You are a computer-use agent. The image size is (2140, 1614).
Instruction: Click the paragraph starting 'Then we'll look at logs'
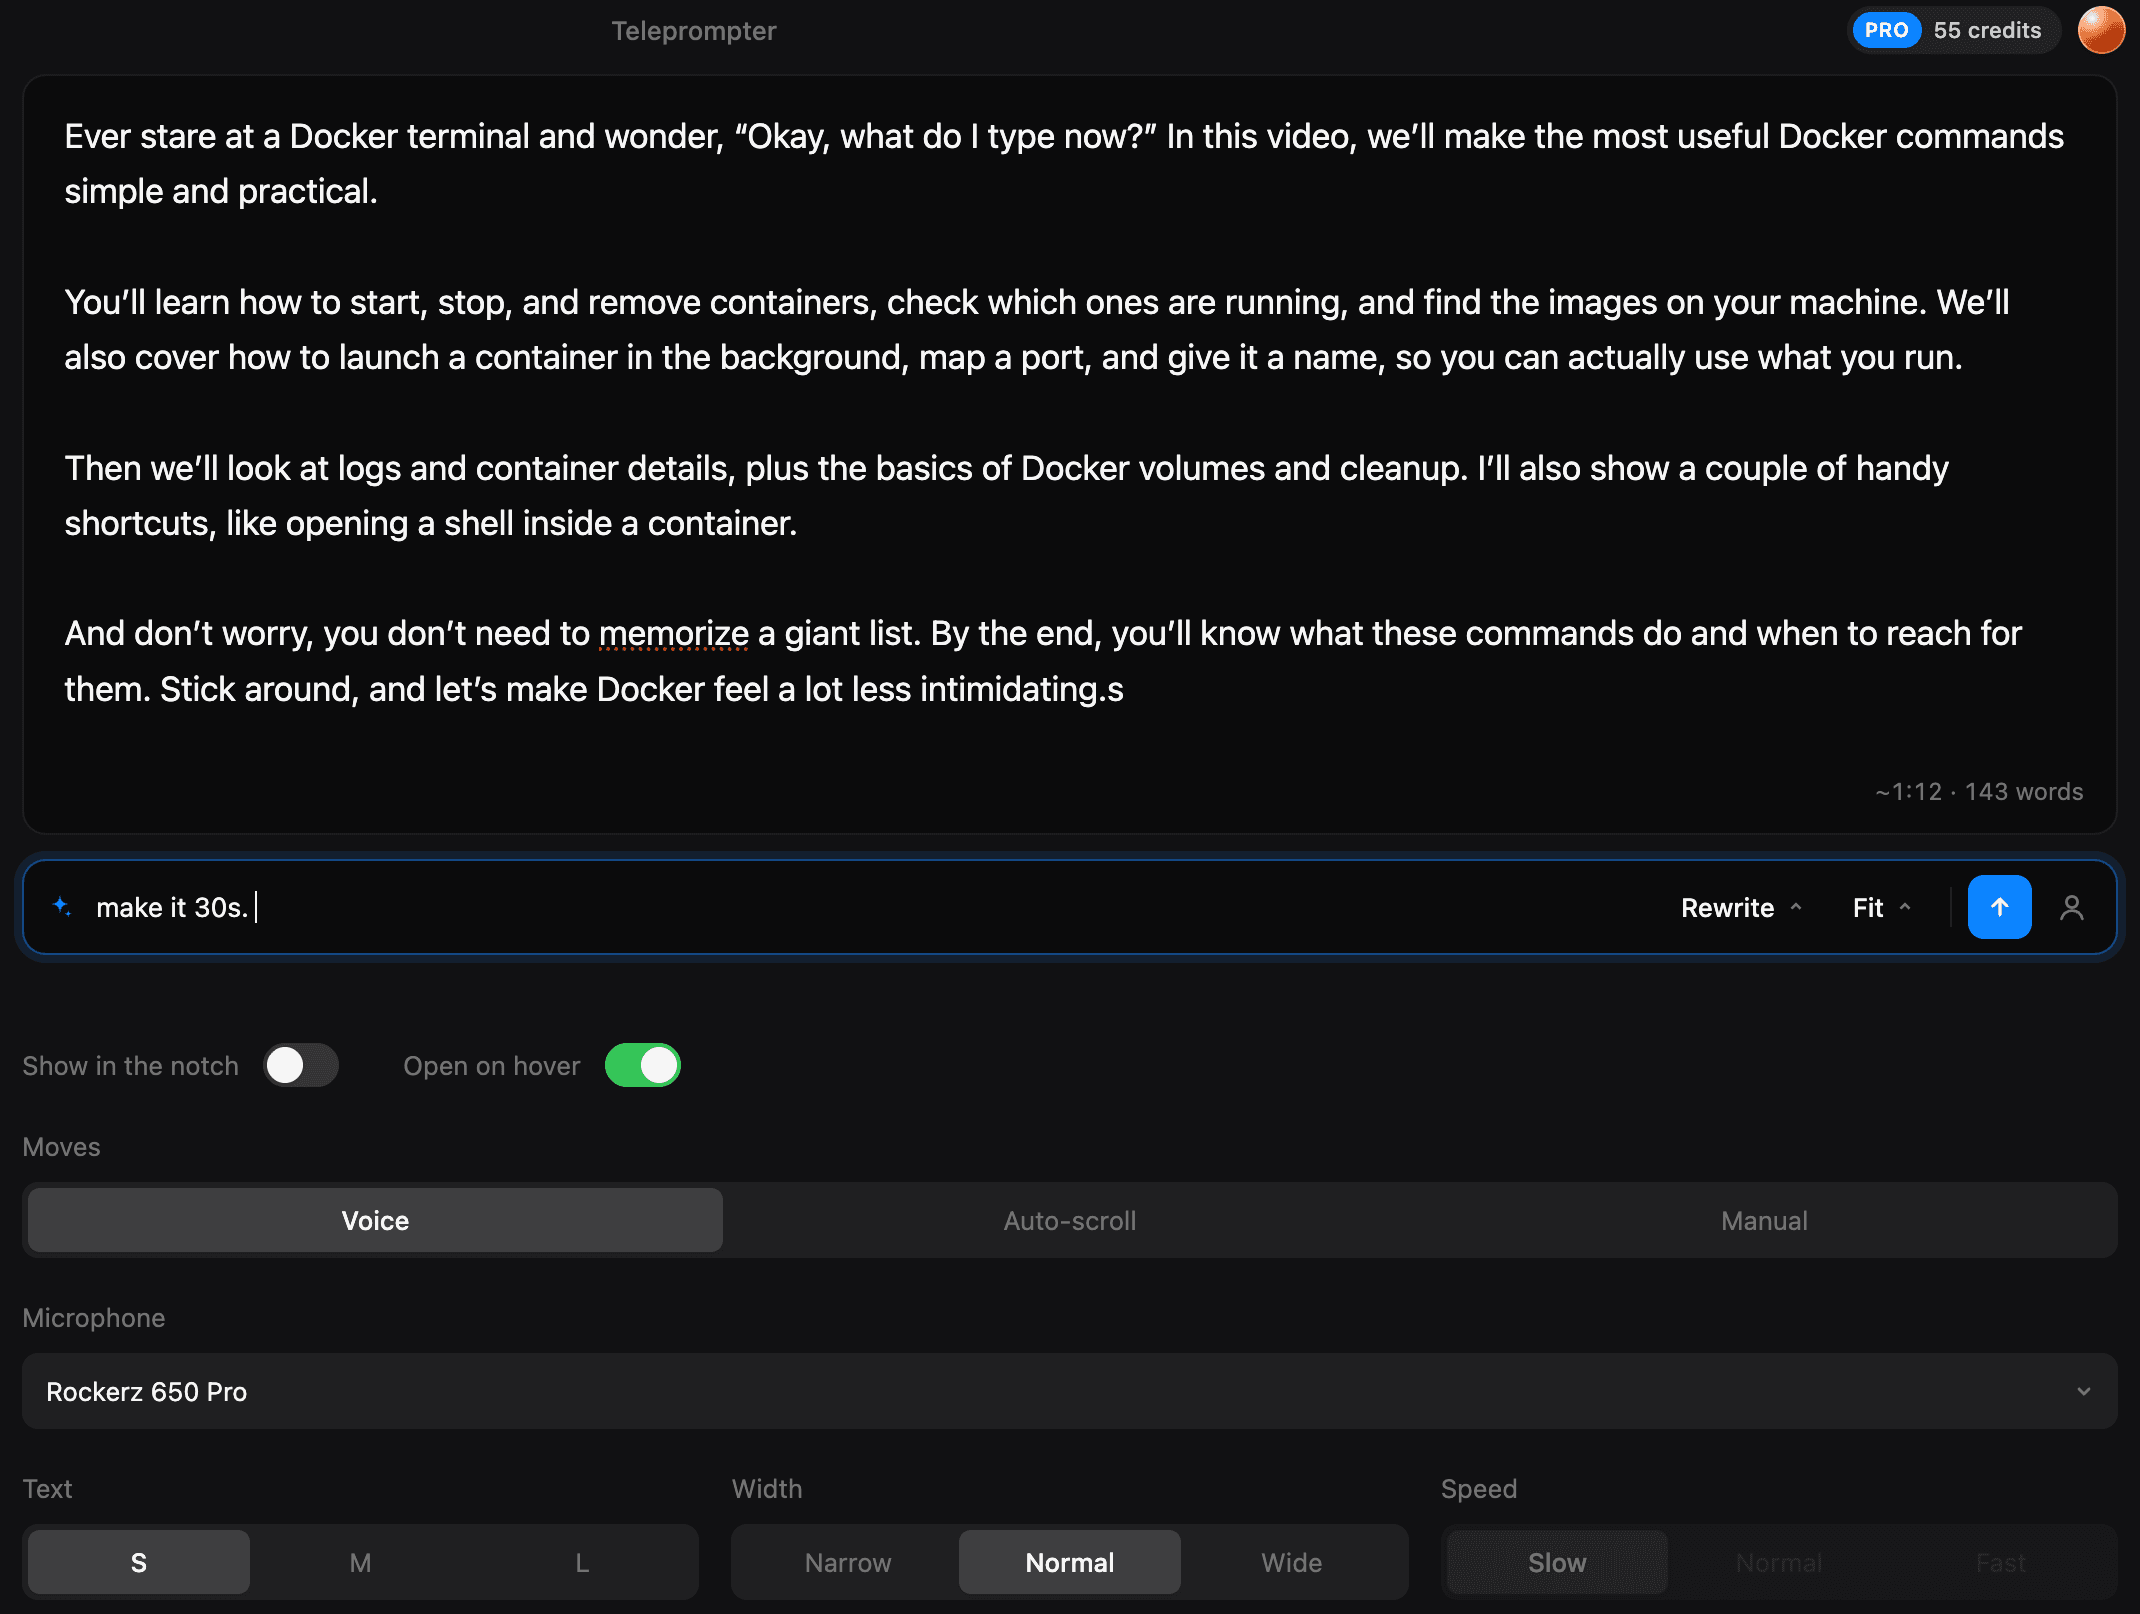tap(1007, 496)
